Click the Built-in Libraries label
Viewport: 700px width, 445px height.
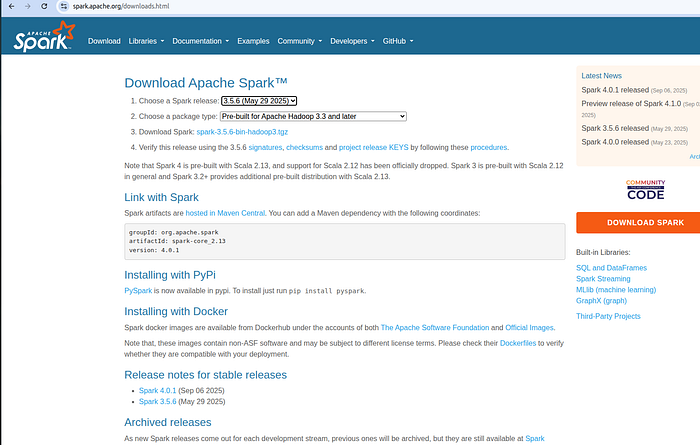pyautogui.click(x=603, y=253)
